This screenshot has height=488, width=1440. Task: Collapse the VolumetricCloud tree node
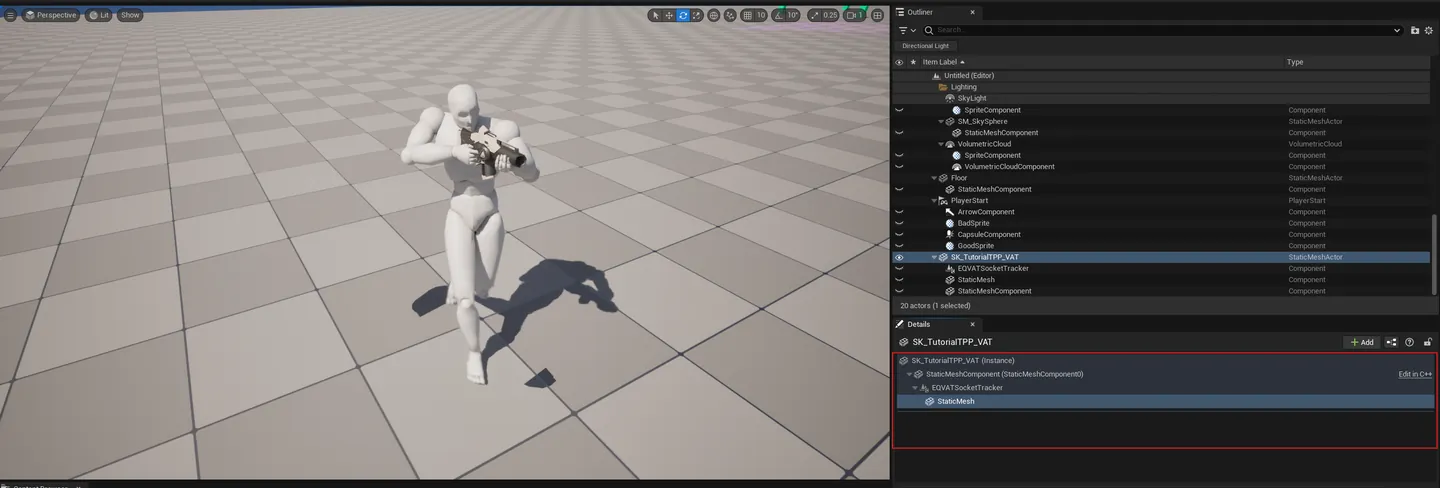pos(941,144)
